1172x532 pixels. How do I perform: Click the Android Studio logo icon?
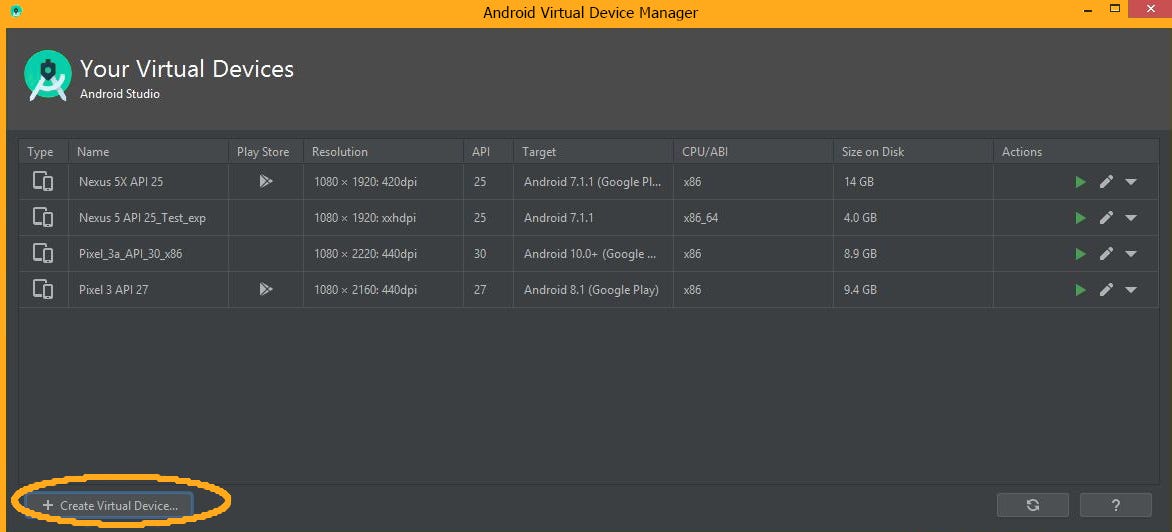click(48, 75)
